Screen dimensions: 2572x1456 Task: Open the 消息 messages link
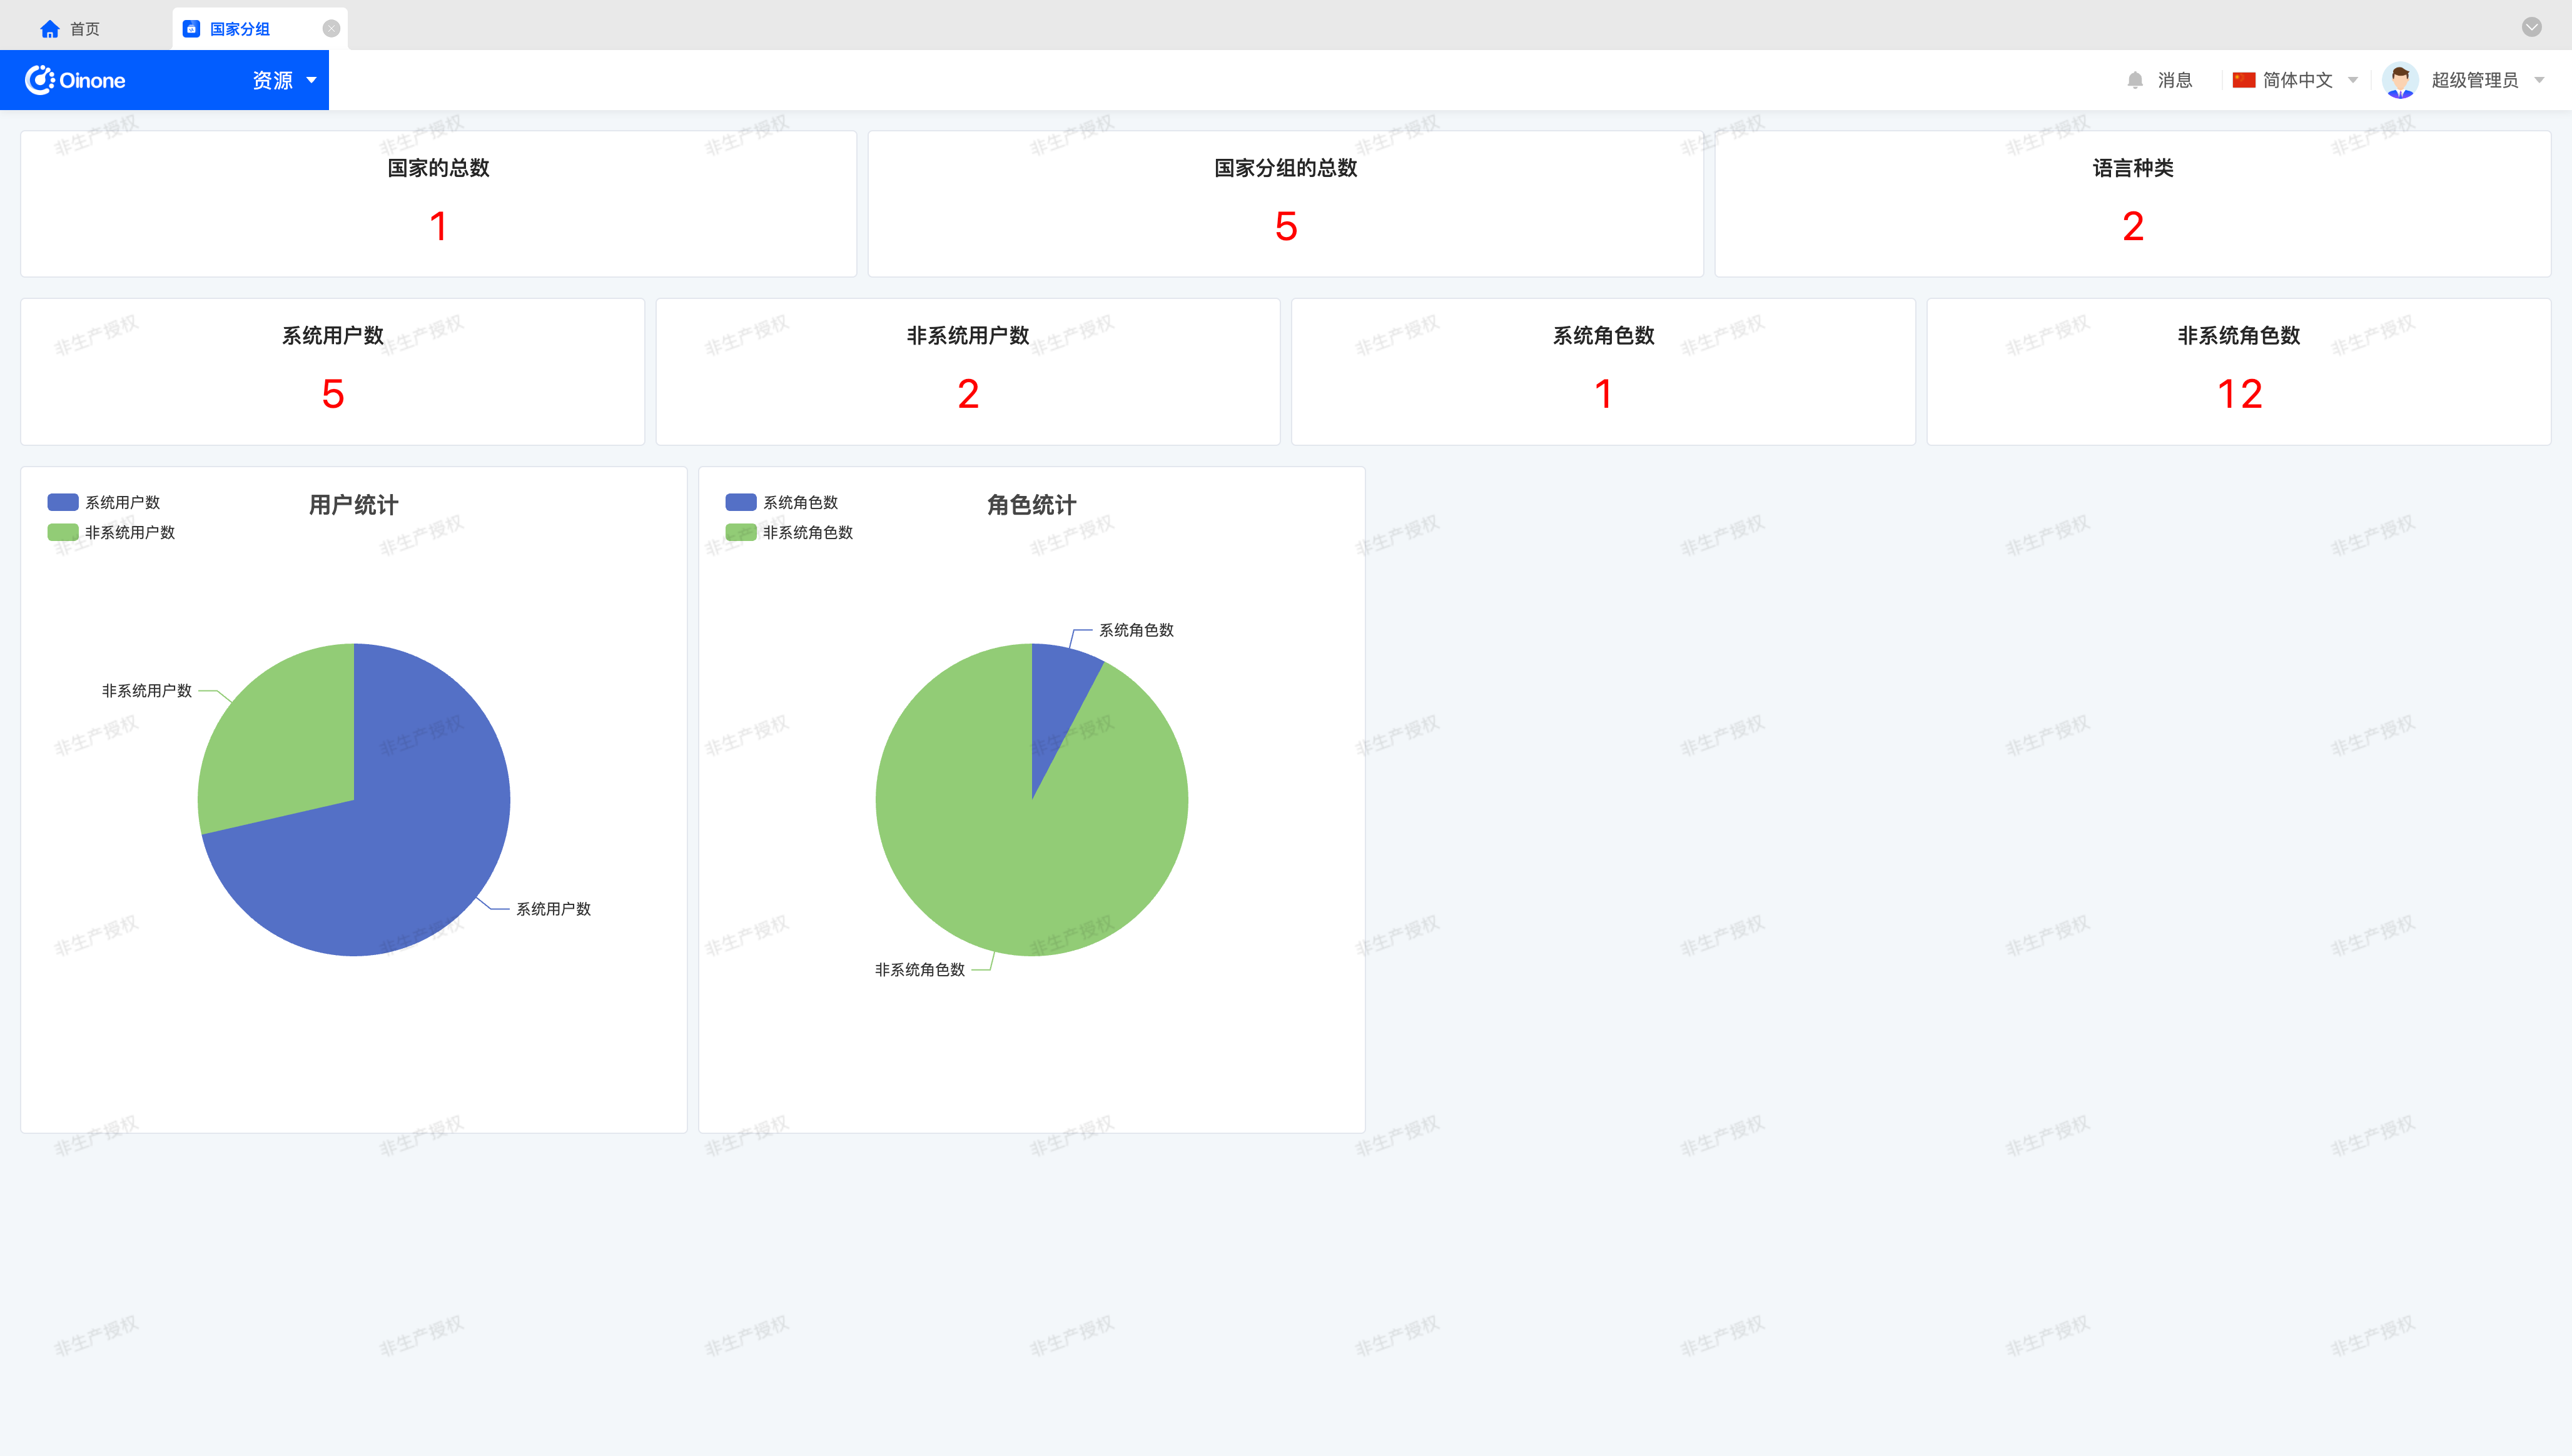tap(2174, 80)
